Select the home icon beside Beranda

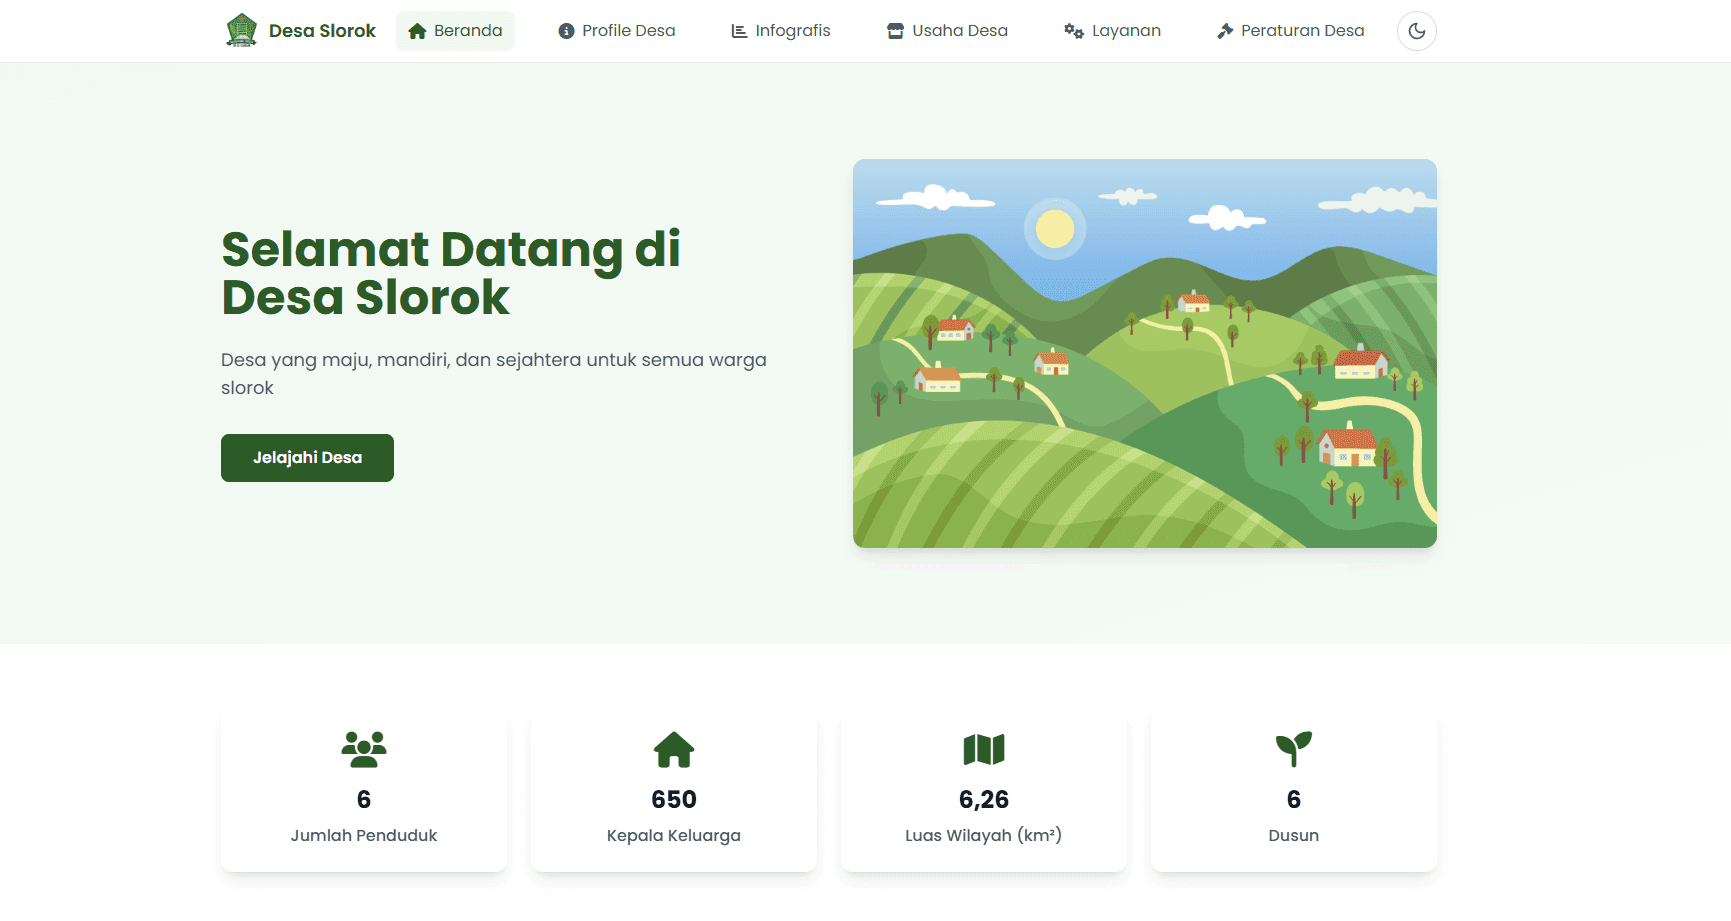(415, 31)
